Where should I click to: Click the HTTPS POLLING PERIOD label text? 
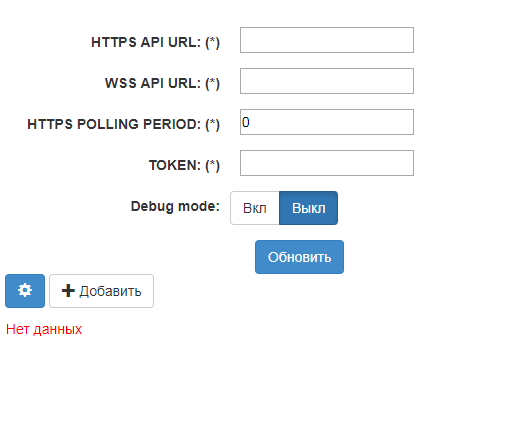coord(114,124)
